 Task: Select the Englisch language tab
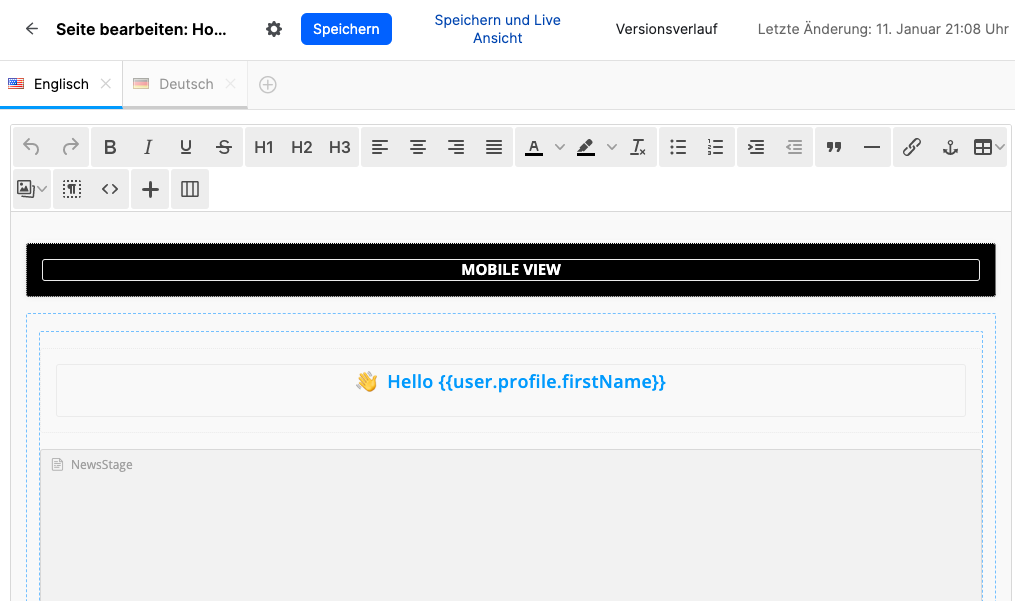[x=61, y=84]
